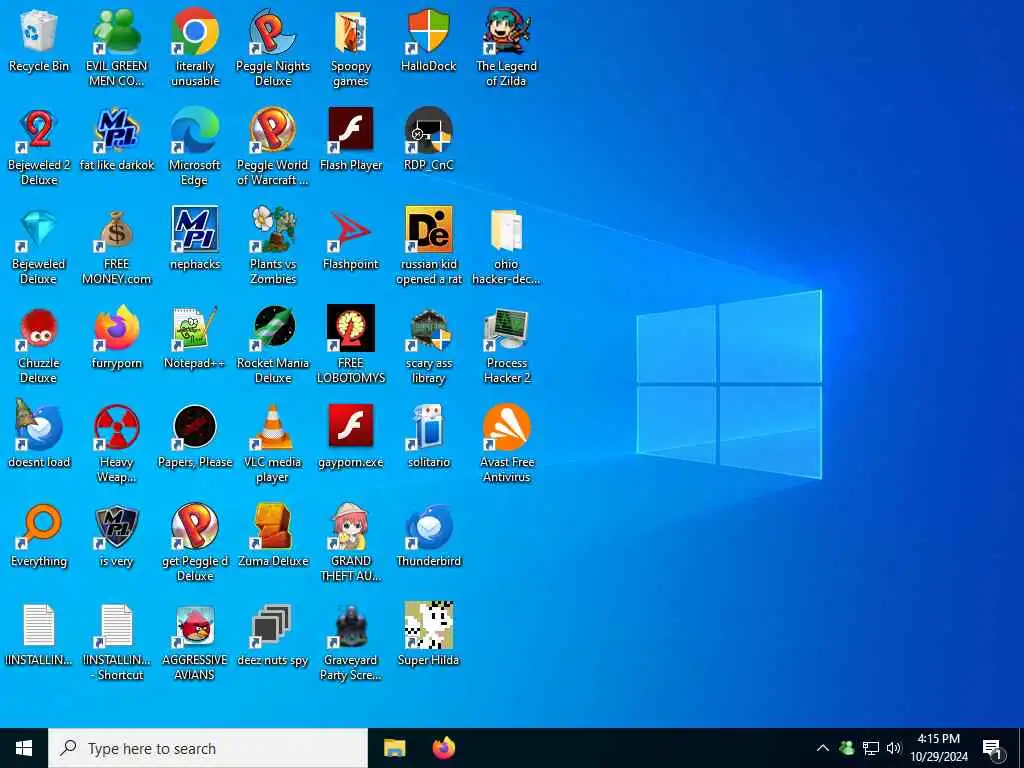
Task: Select the Bejeweled Deluxe diamond icon
Action: point(39,230)
